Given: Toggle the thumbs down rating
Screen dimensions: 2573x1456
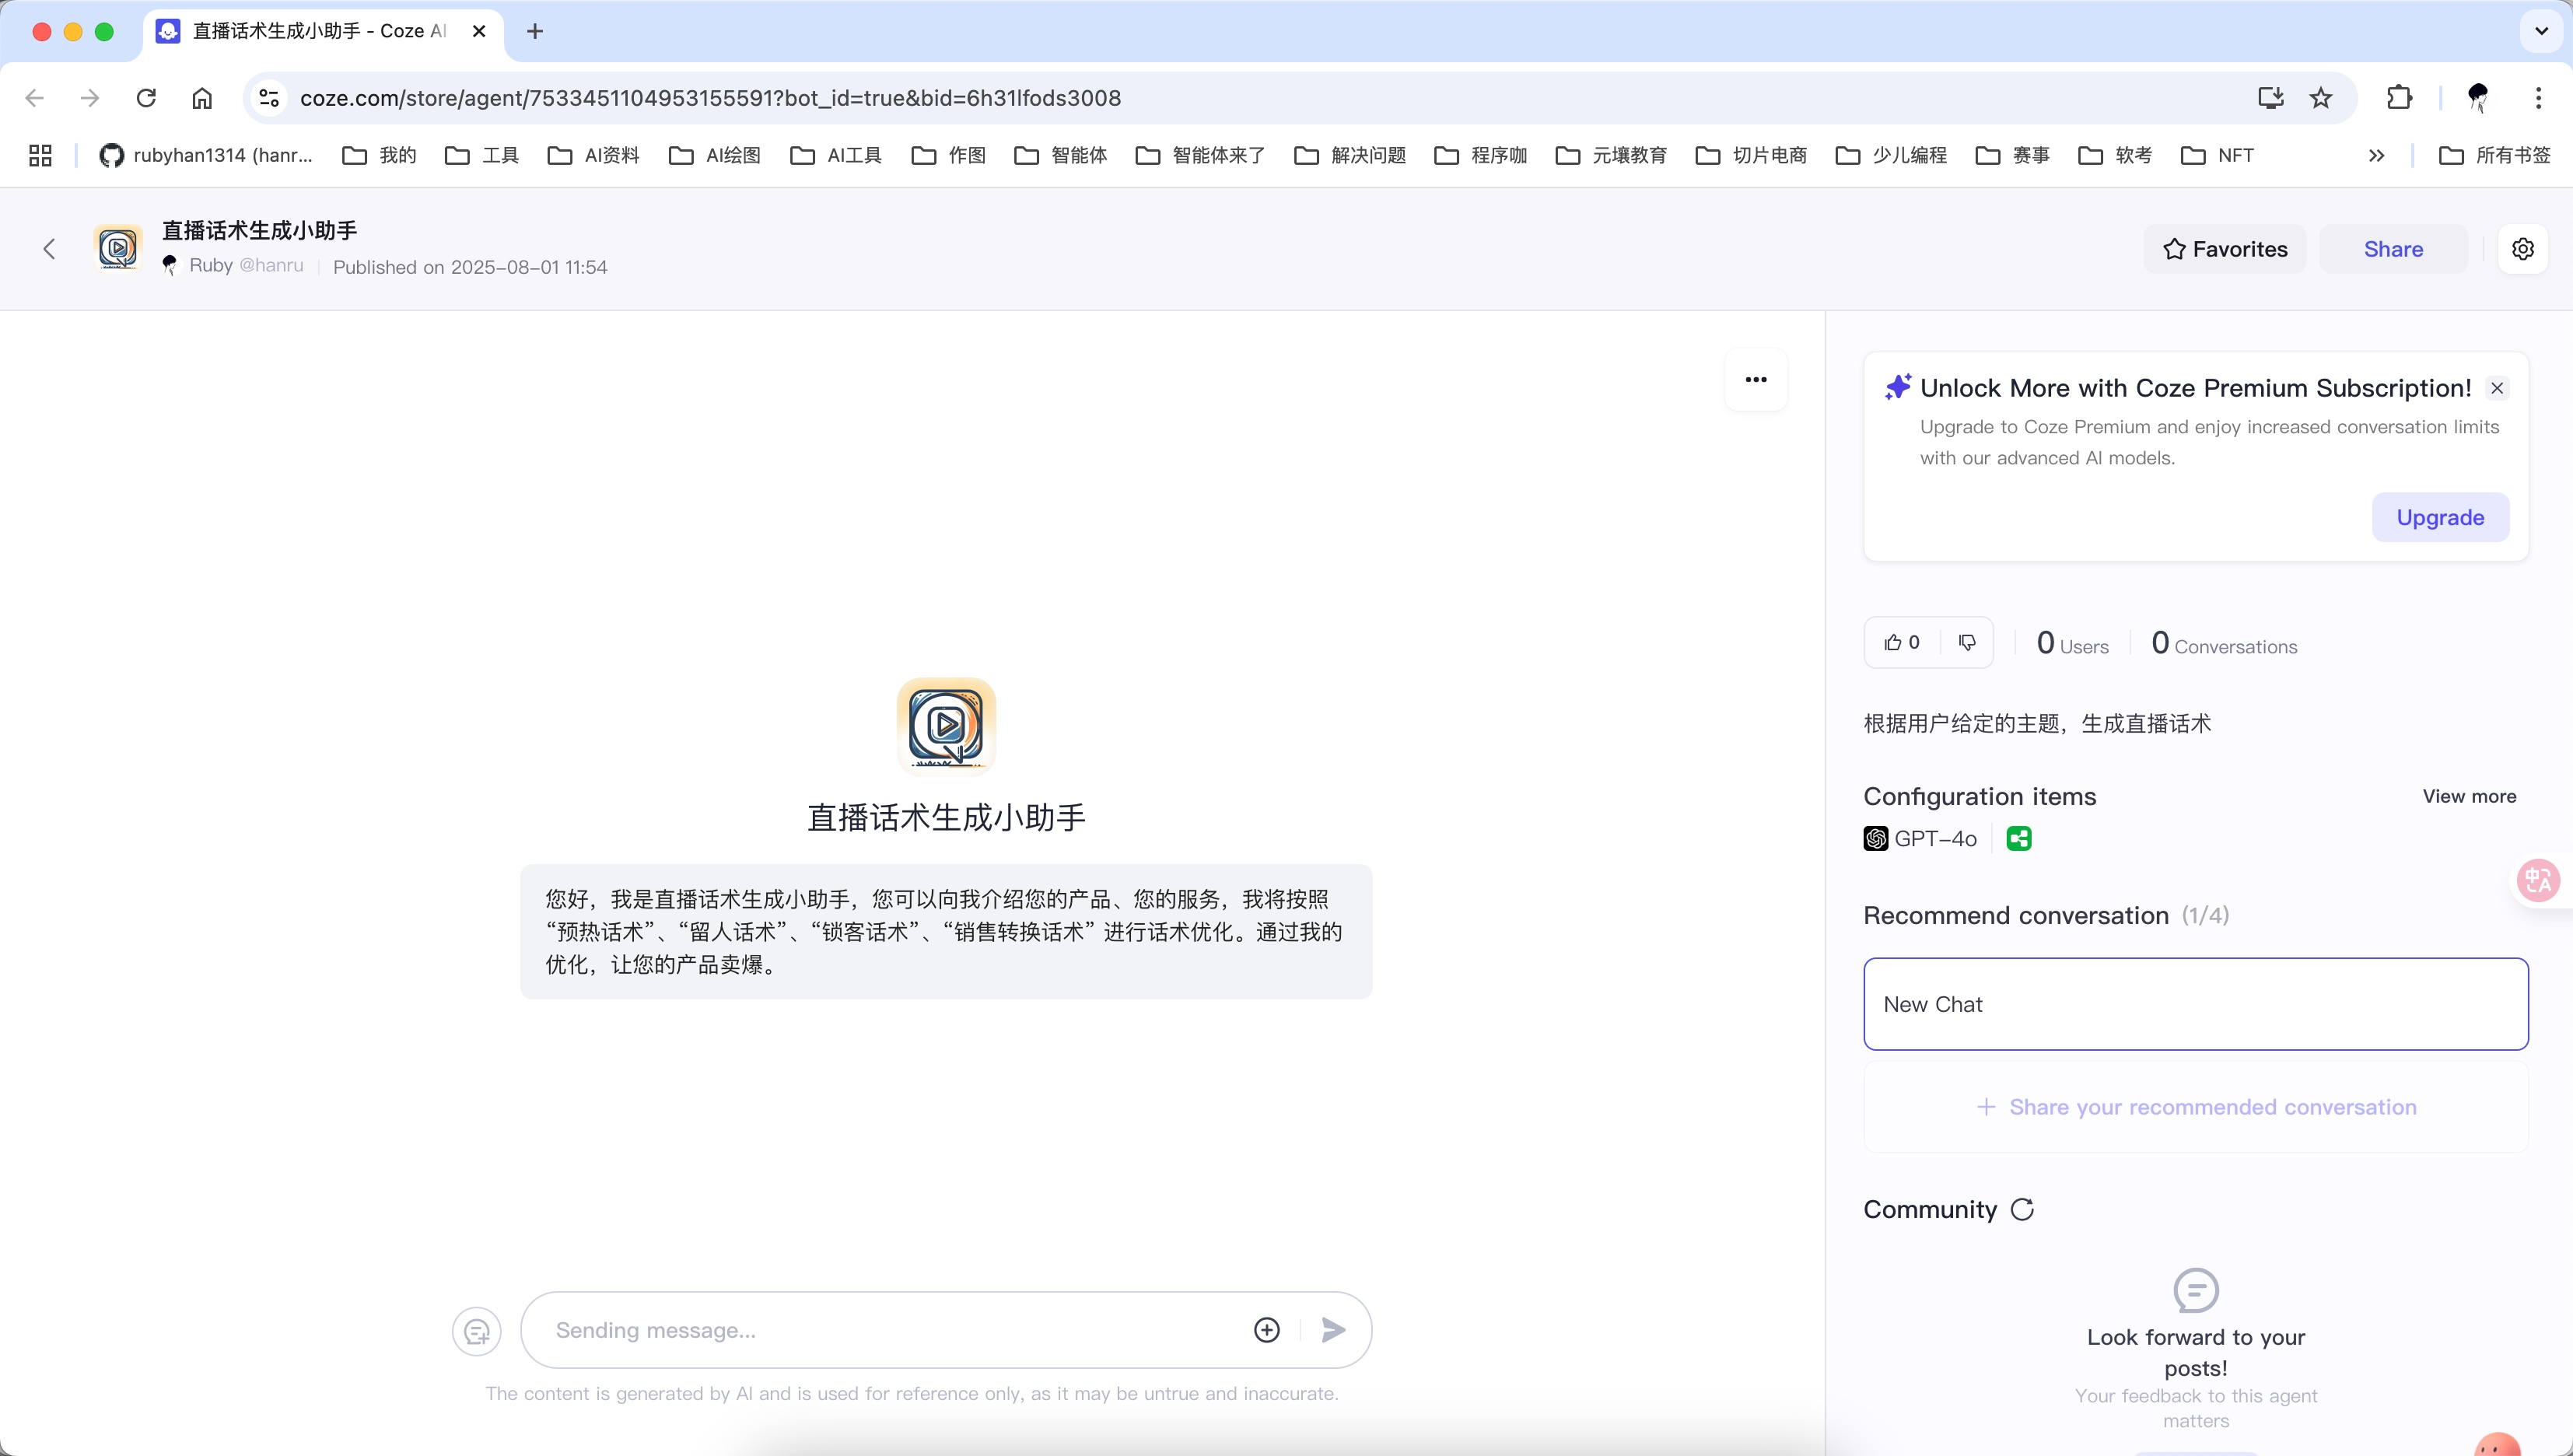Looking at the screenshot, I should tap(1966, 642).
